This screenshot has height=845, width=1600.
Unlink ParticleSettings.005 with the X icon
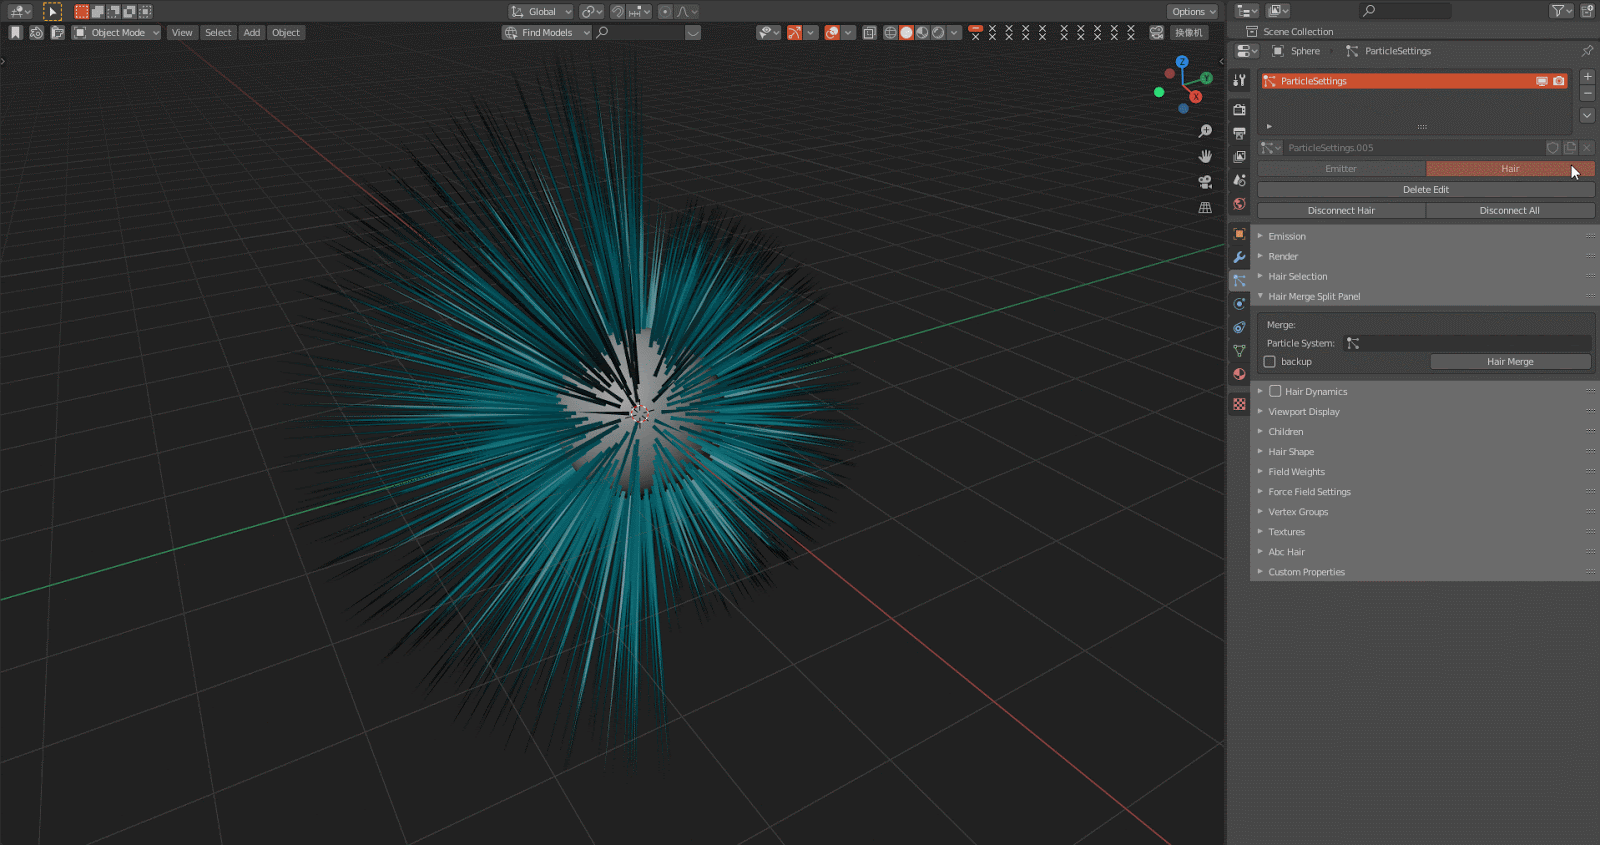tap(1587, 148)
